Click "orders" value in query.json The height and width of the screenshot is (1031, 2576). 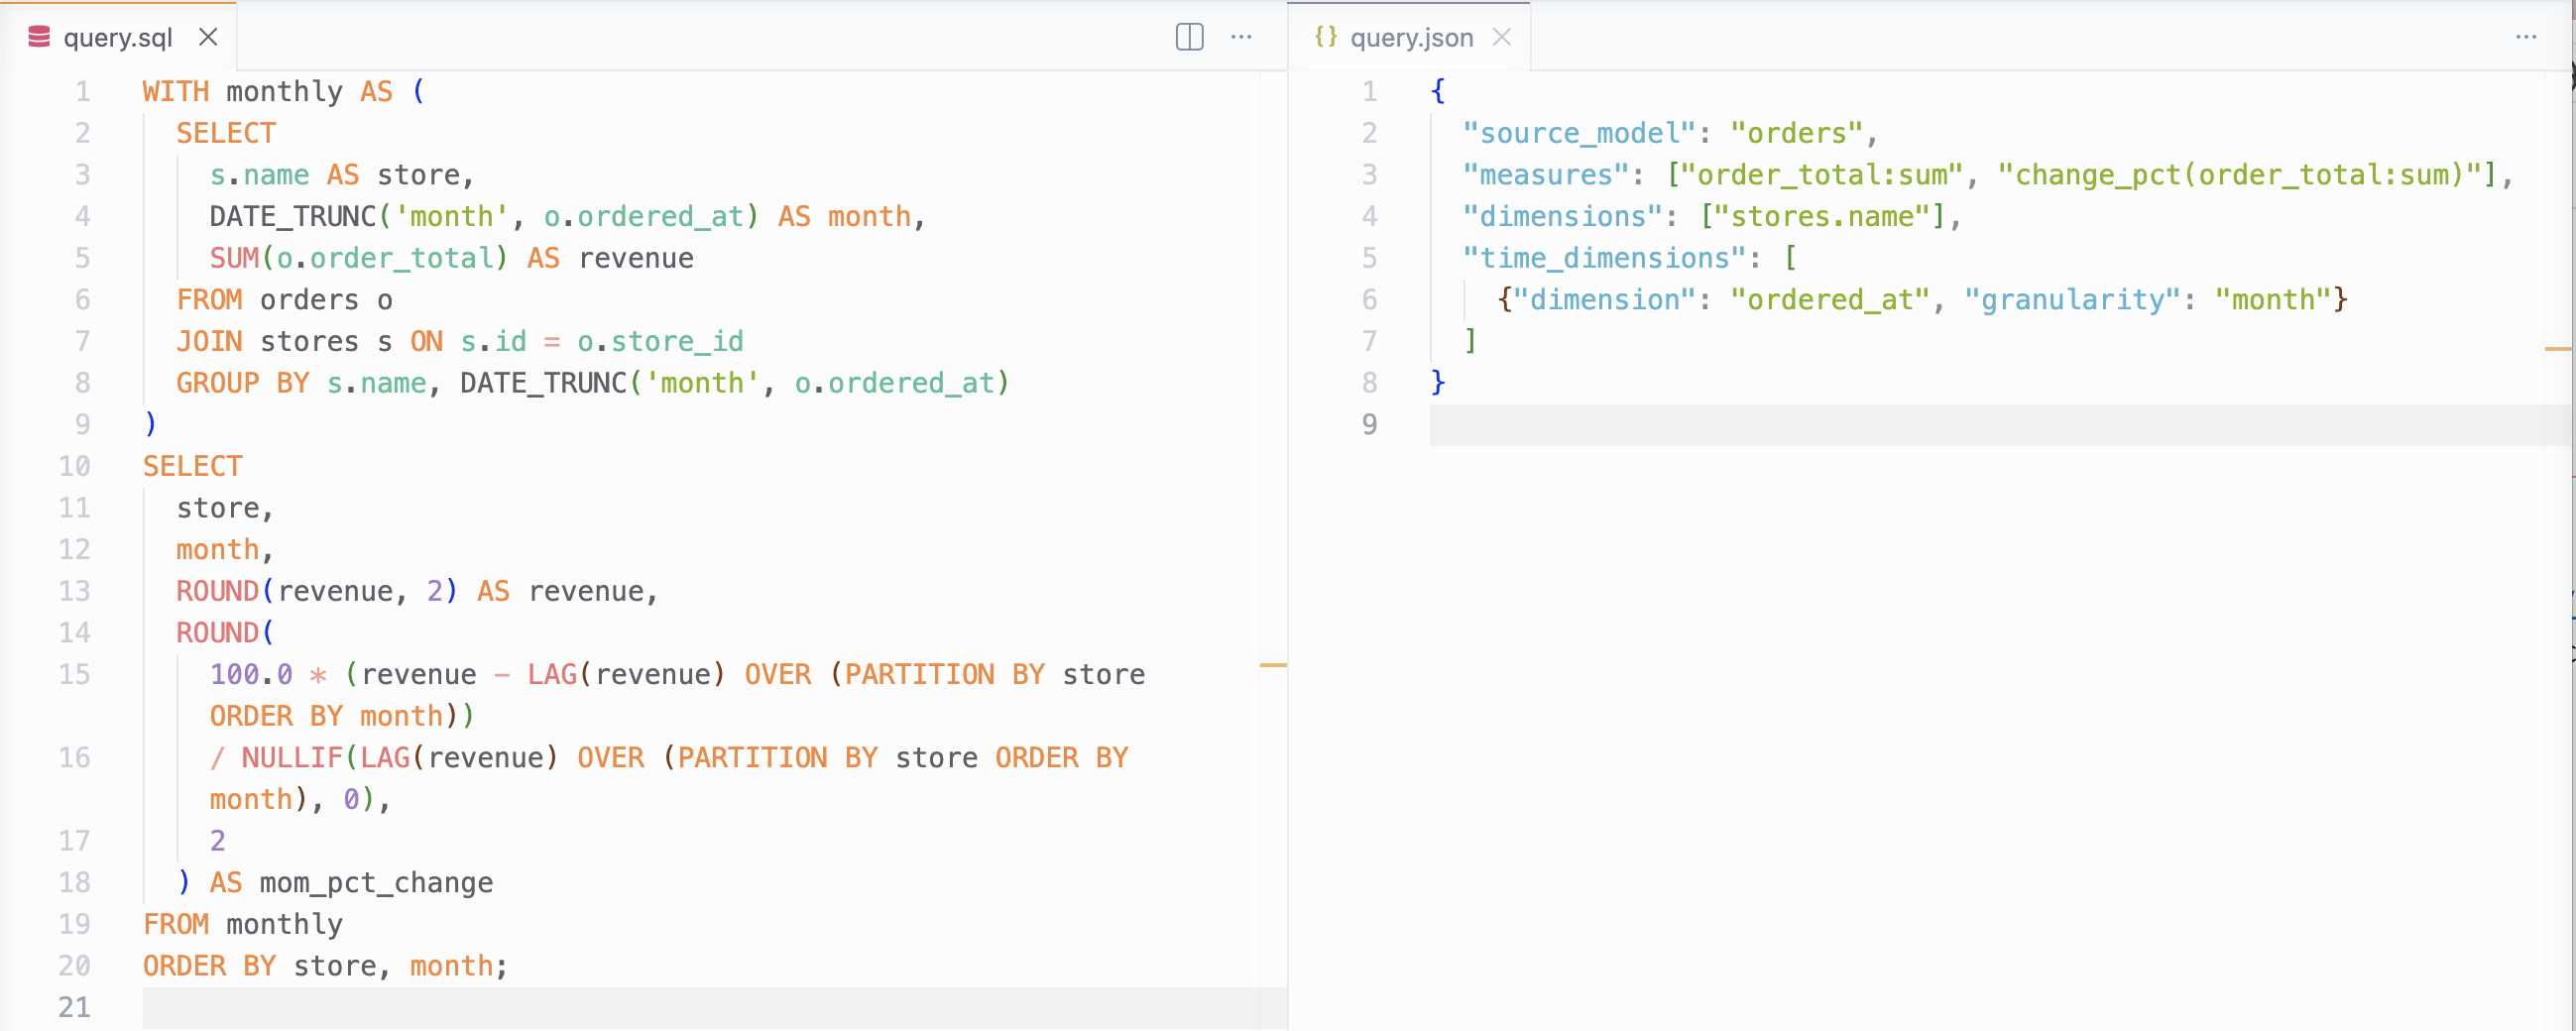[1797, 133]
